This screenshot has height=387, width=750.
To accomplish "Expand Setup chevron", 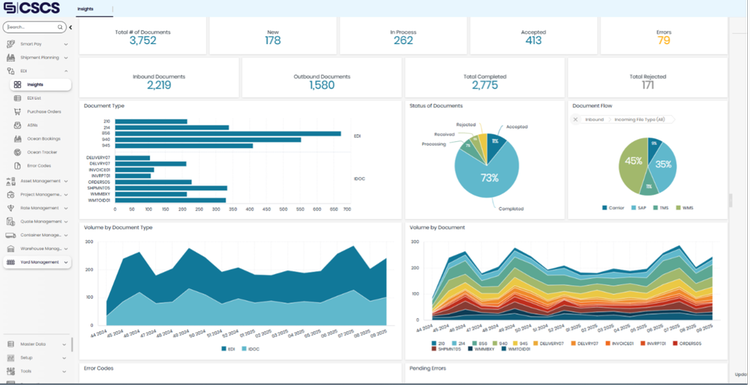I will (x=64, y=358).
